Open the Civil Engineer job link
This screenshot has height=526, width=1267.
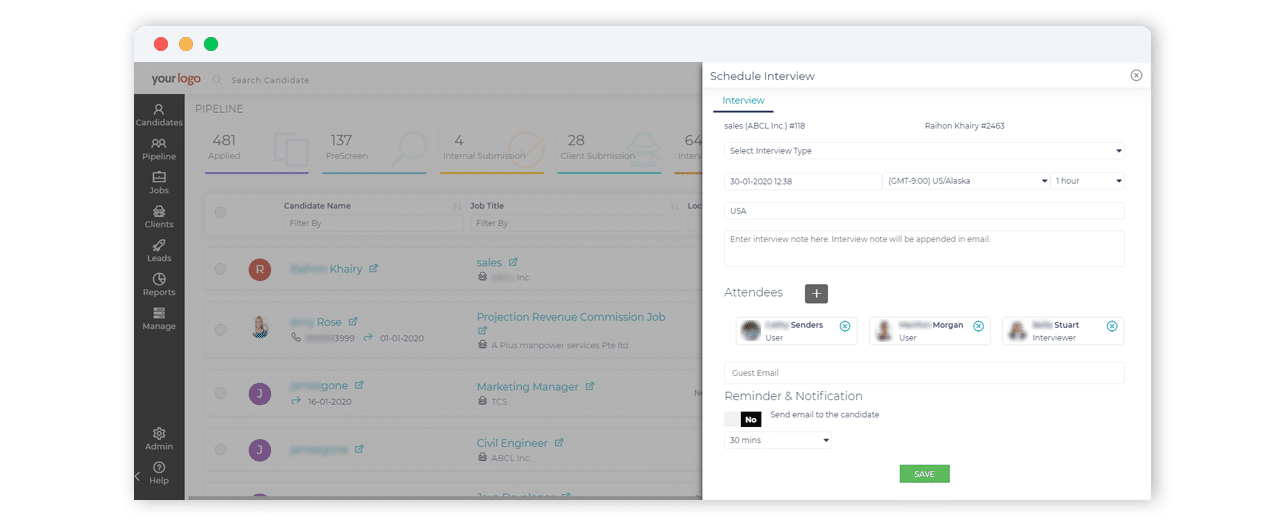[x=512, y=442]
